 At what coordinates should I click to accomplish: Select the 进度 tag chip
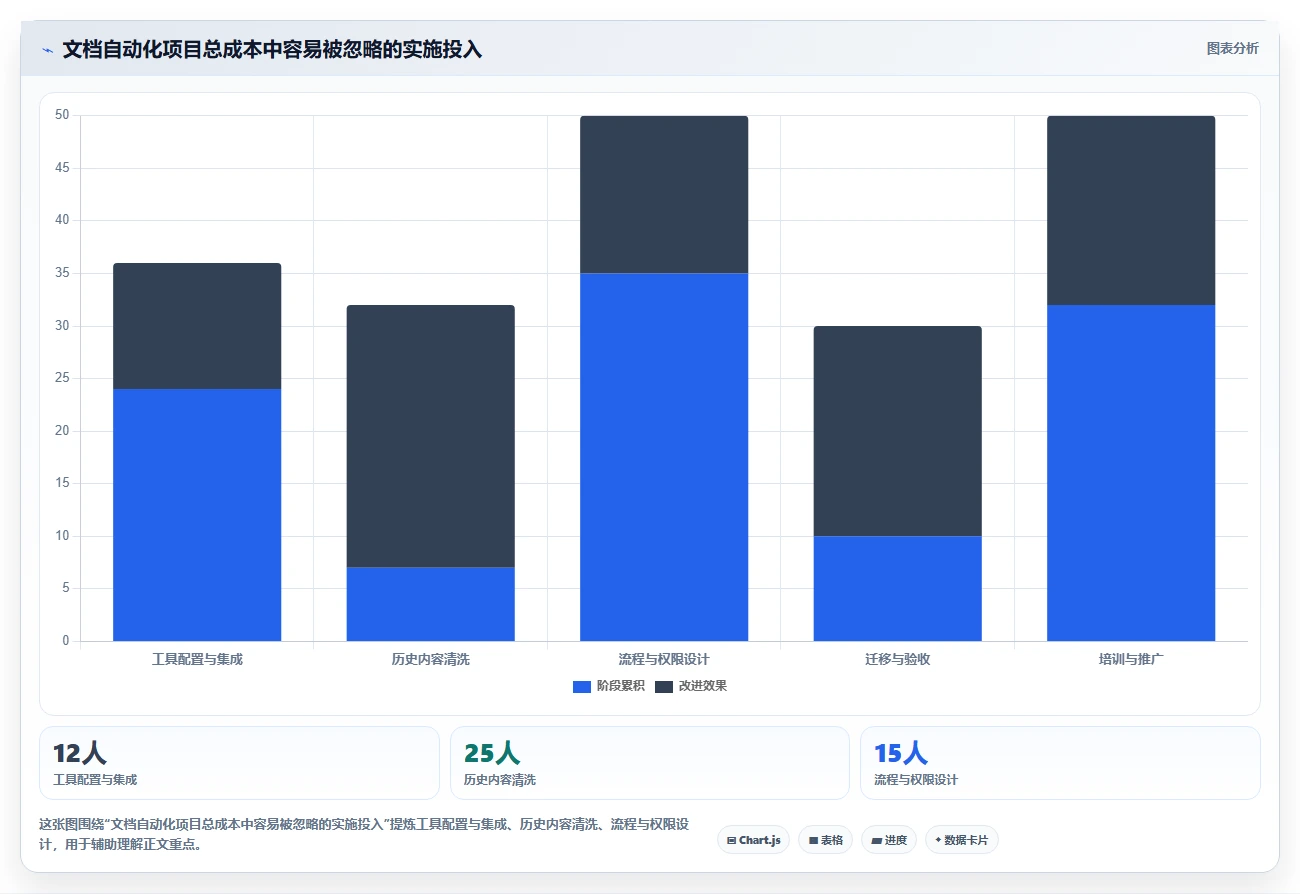pyautogui.click(x=888, y=840)
